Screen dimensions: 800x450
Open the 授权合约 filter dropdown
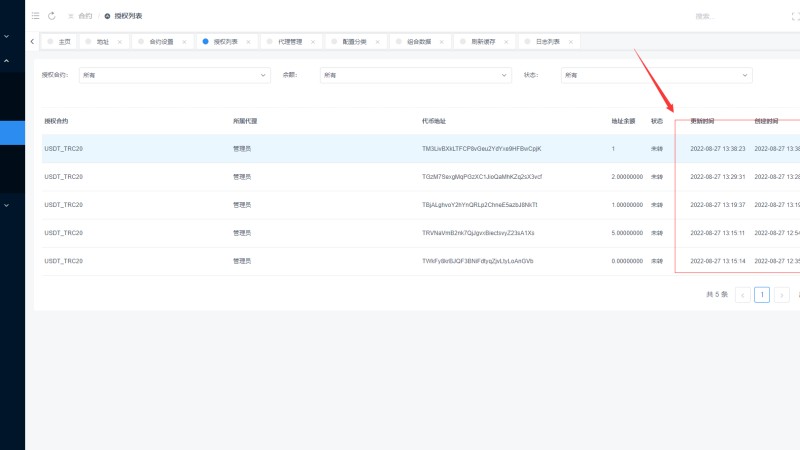174,75
